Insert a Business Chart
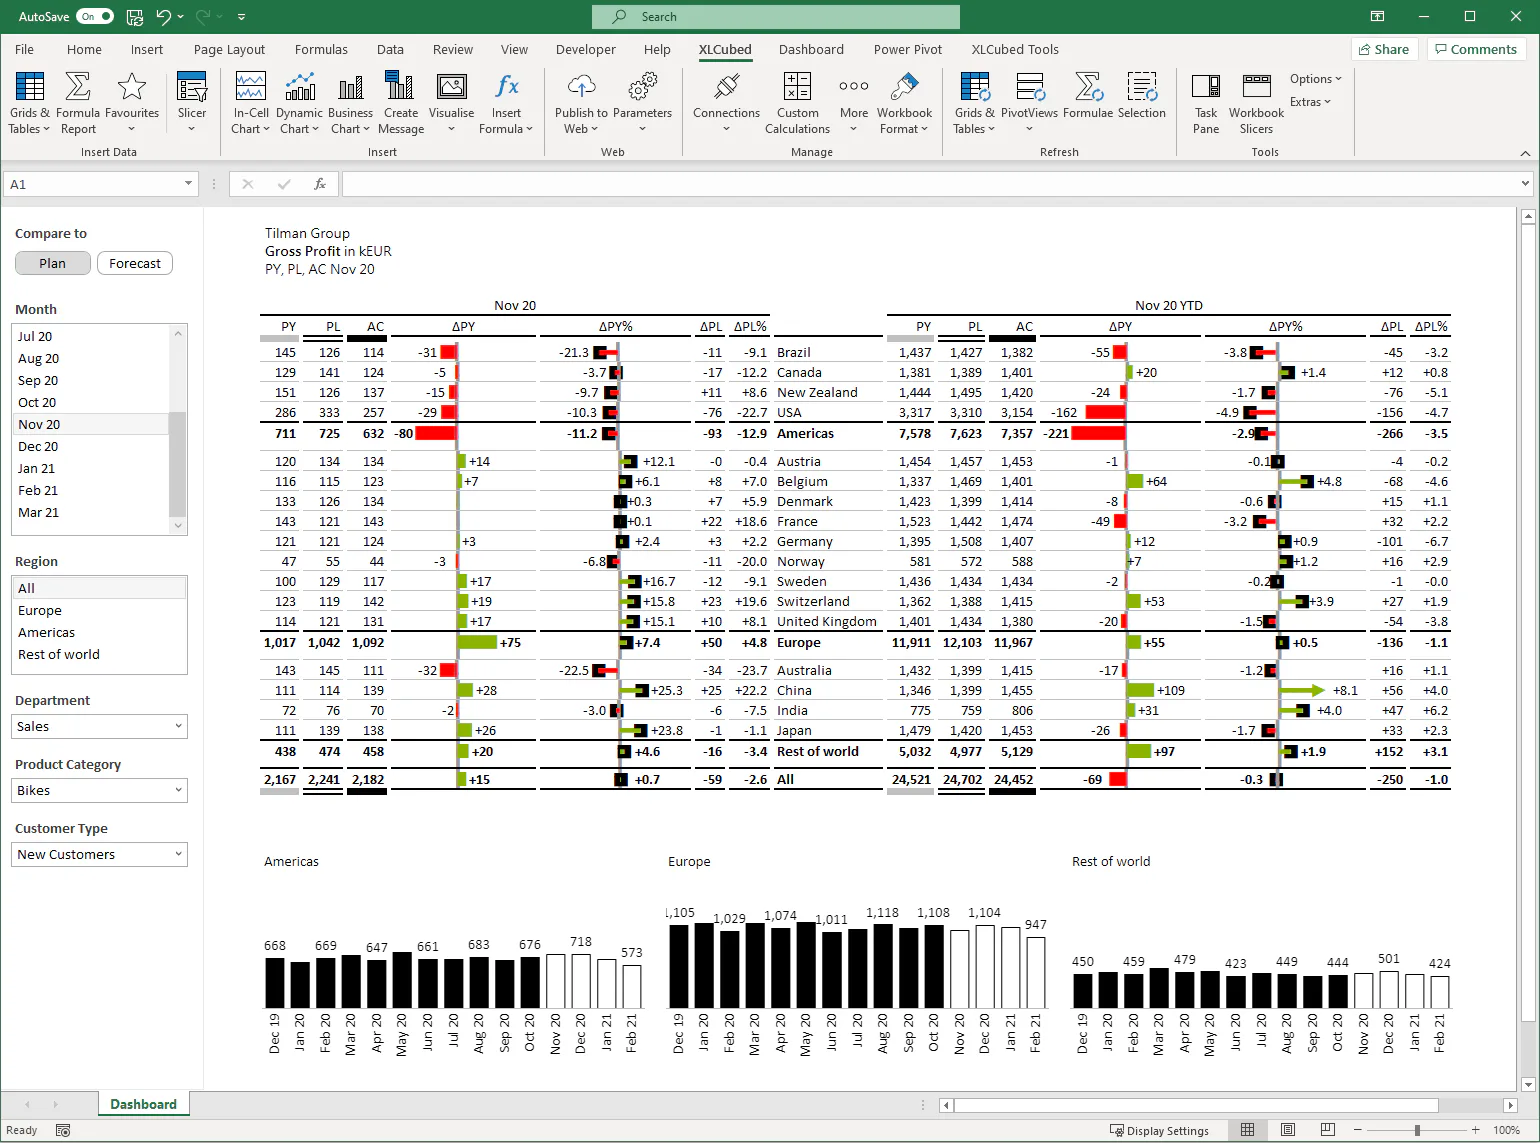The height and width of the screenshot is (1143, 1540). point(350,103)
